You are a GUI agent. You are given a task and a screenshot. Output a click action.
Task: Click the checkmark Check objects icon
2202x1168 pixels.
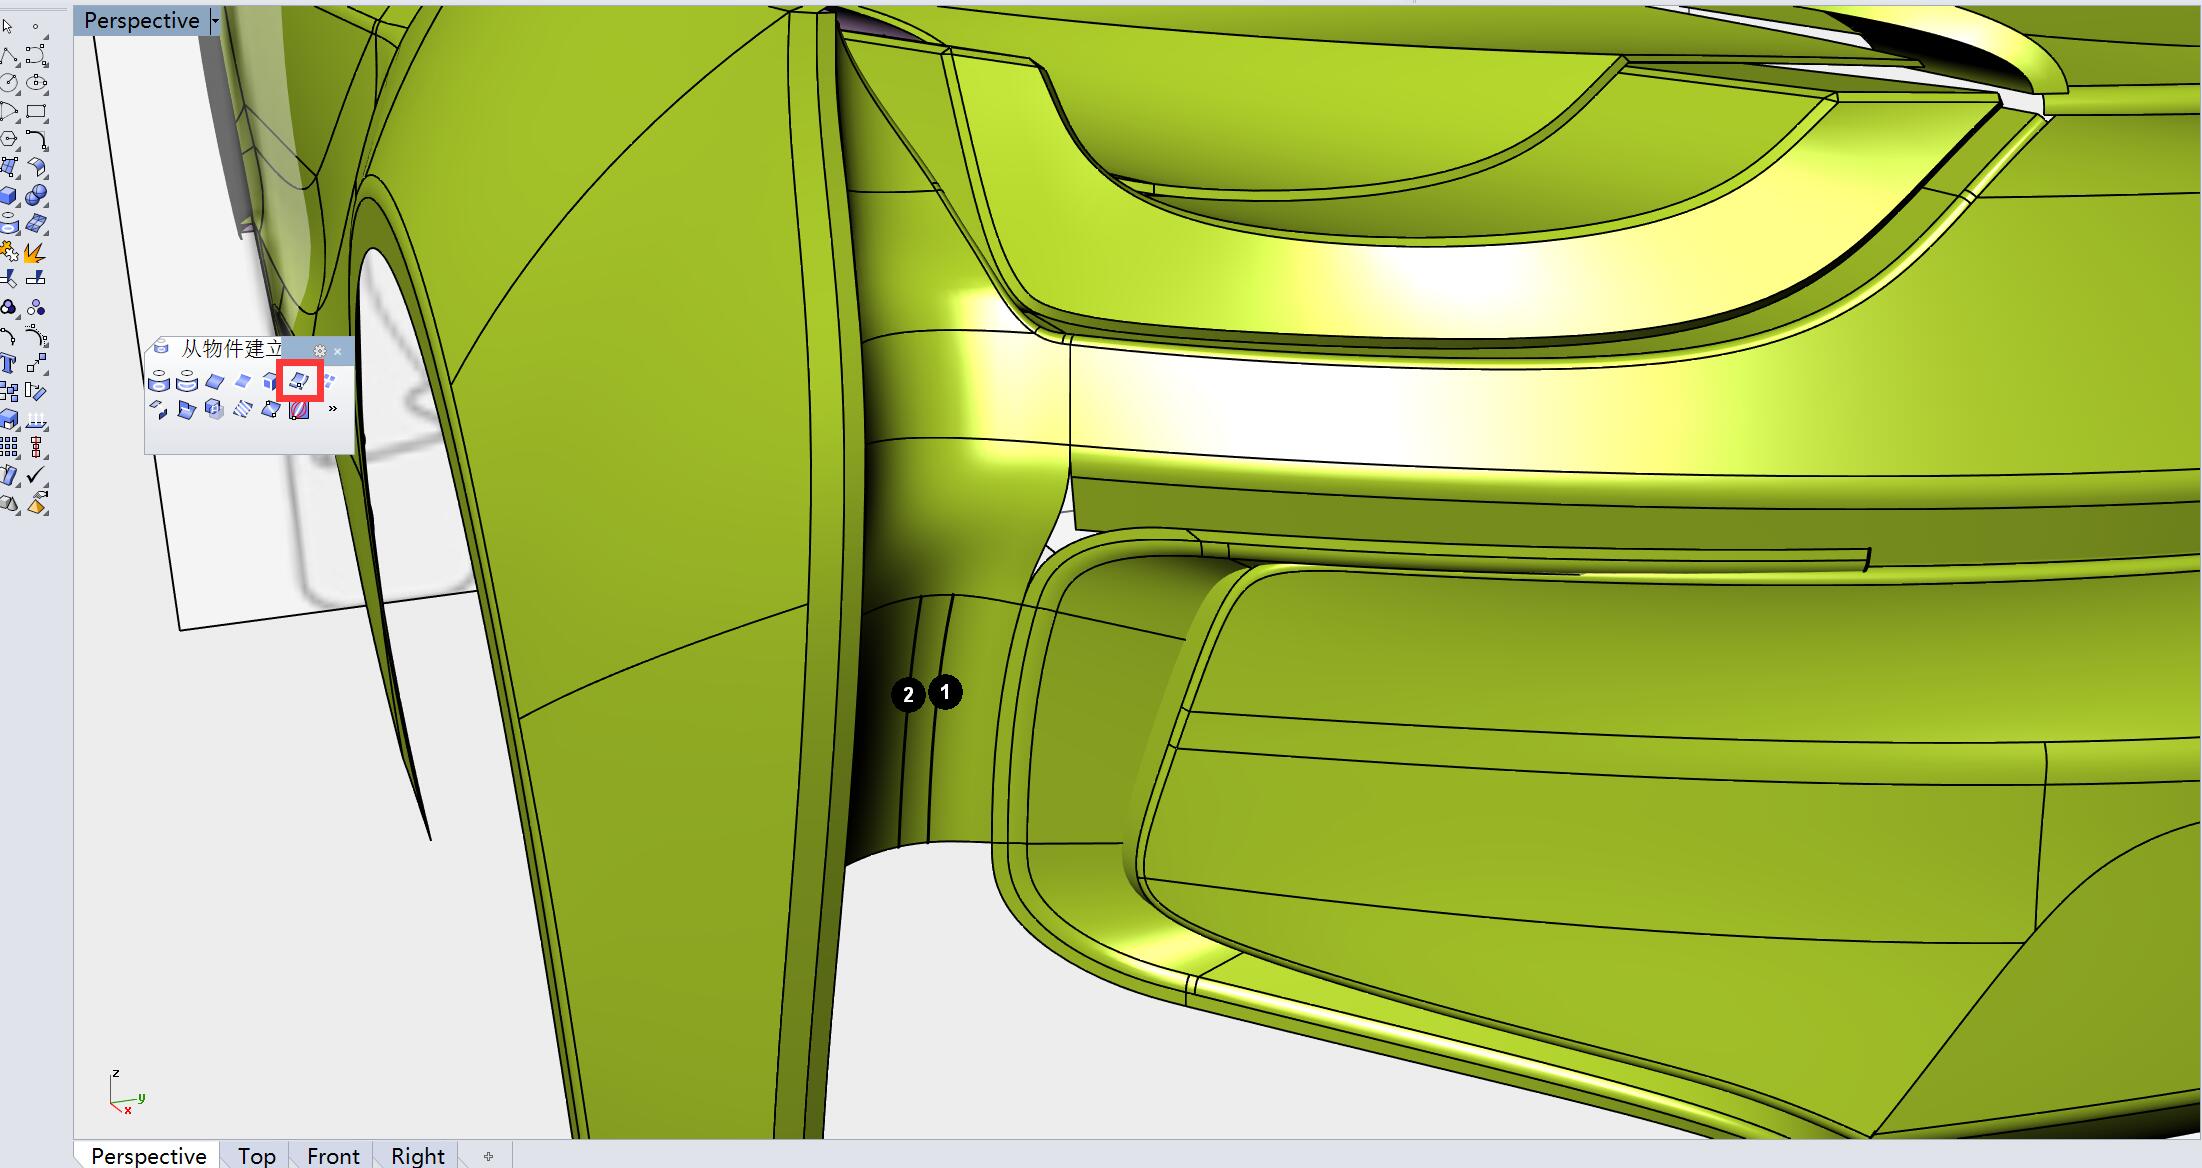click(36, 476)
